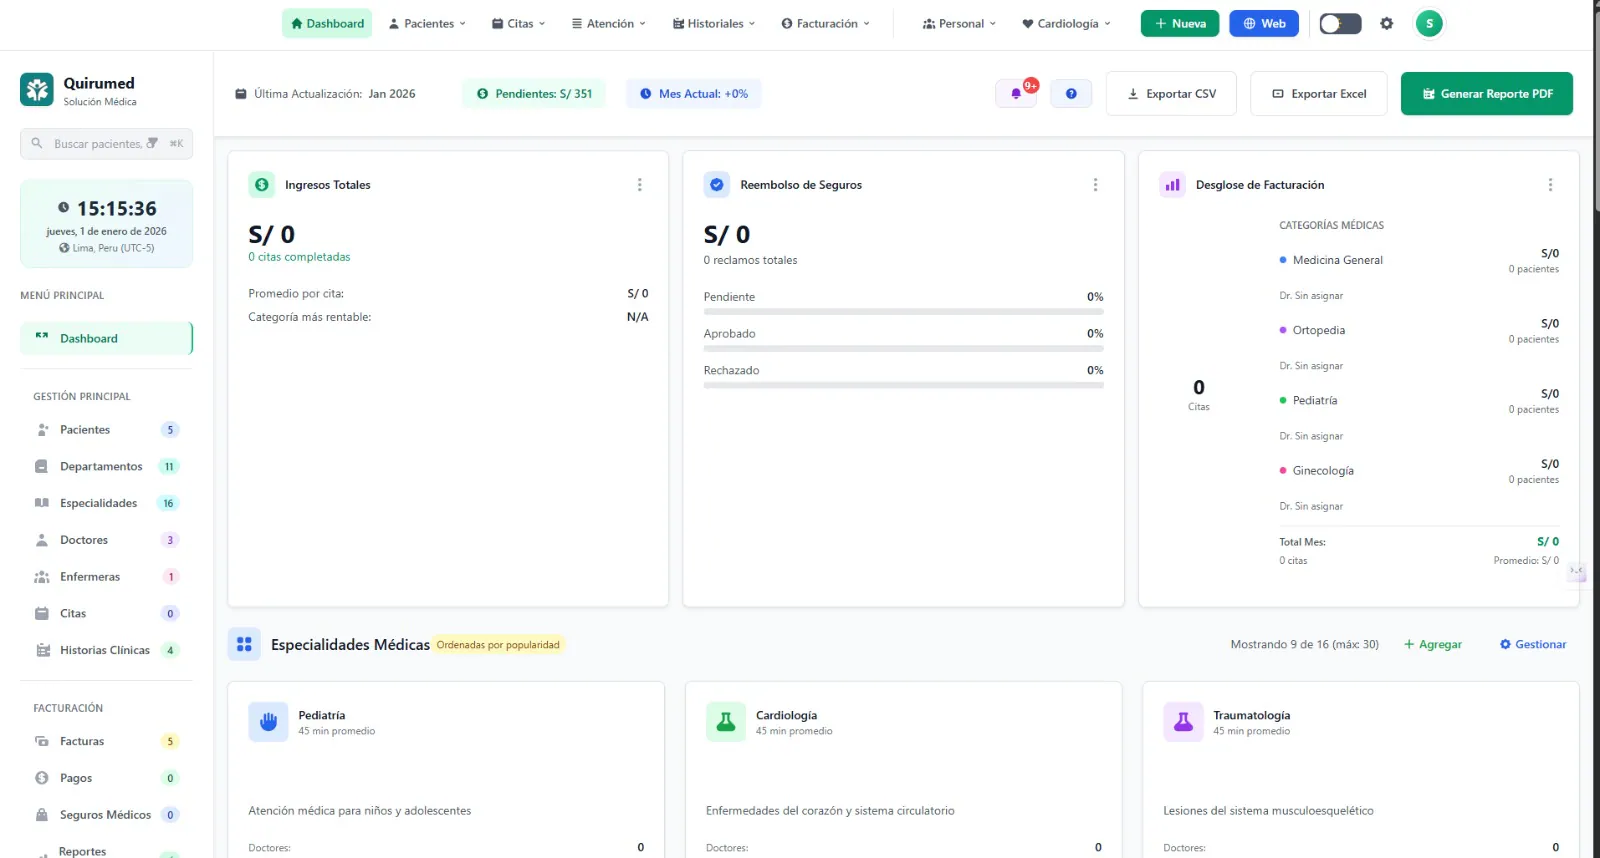Open Historias Clínicas sidebar item
Viewport: 1600px width, 858px height.
pyautogui.click(x=104, y=650)
